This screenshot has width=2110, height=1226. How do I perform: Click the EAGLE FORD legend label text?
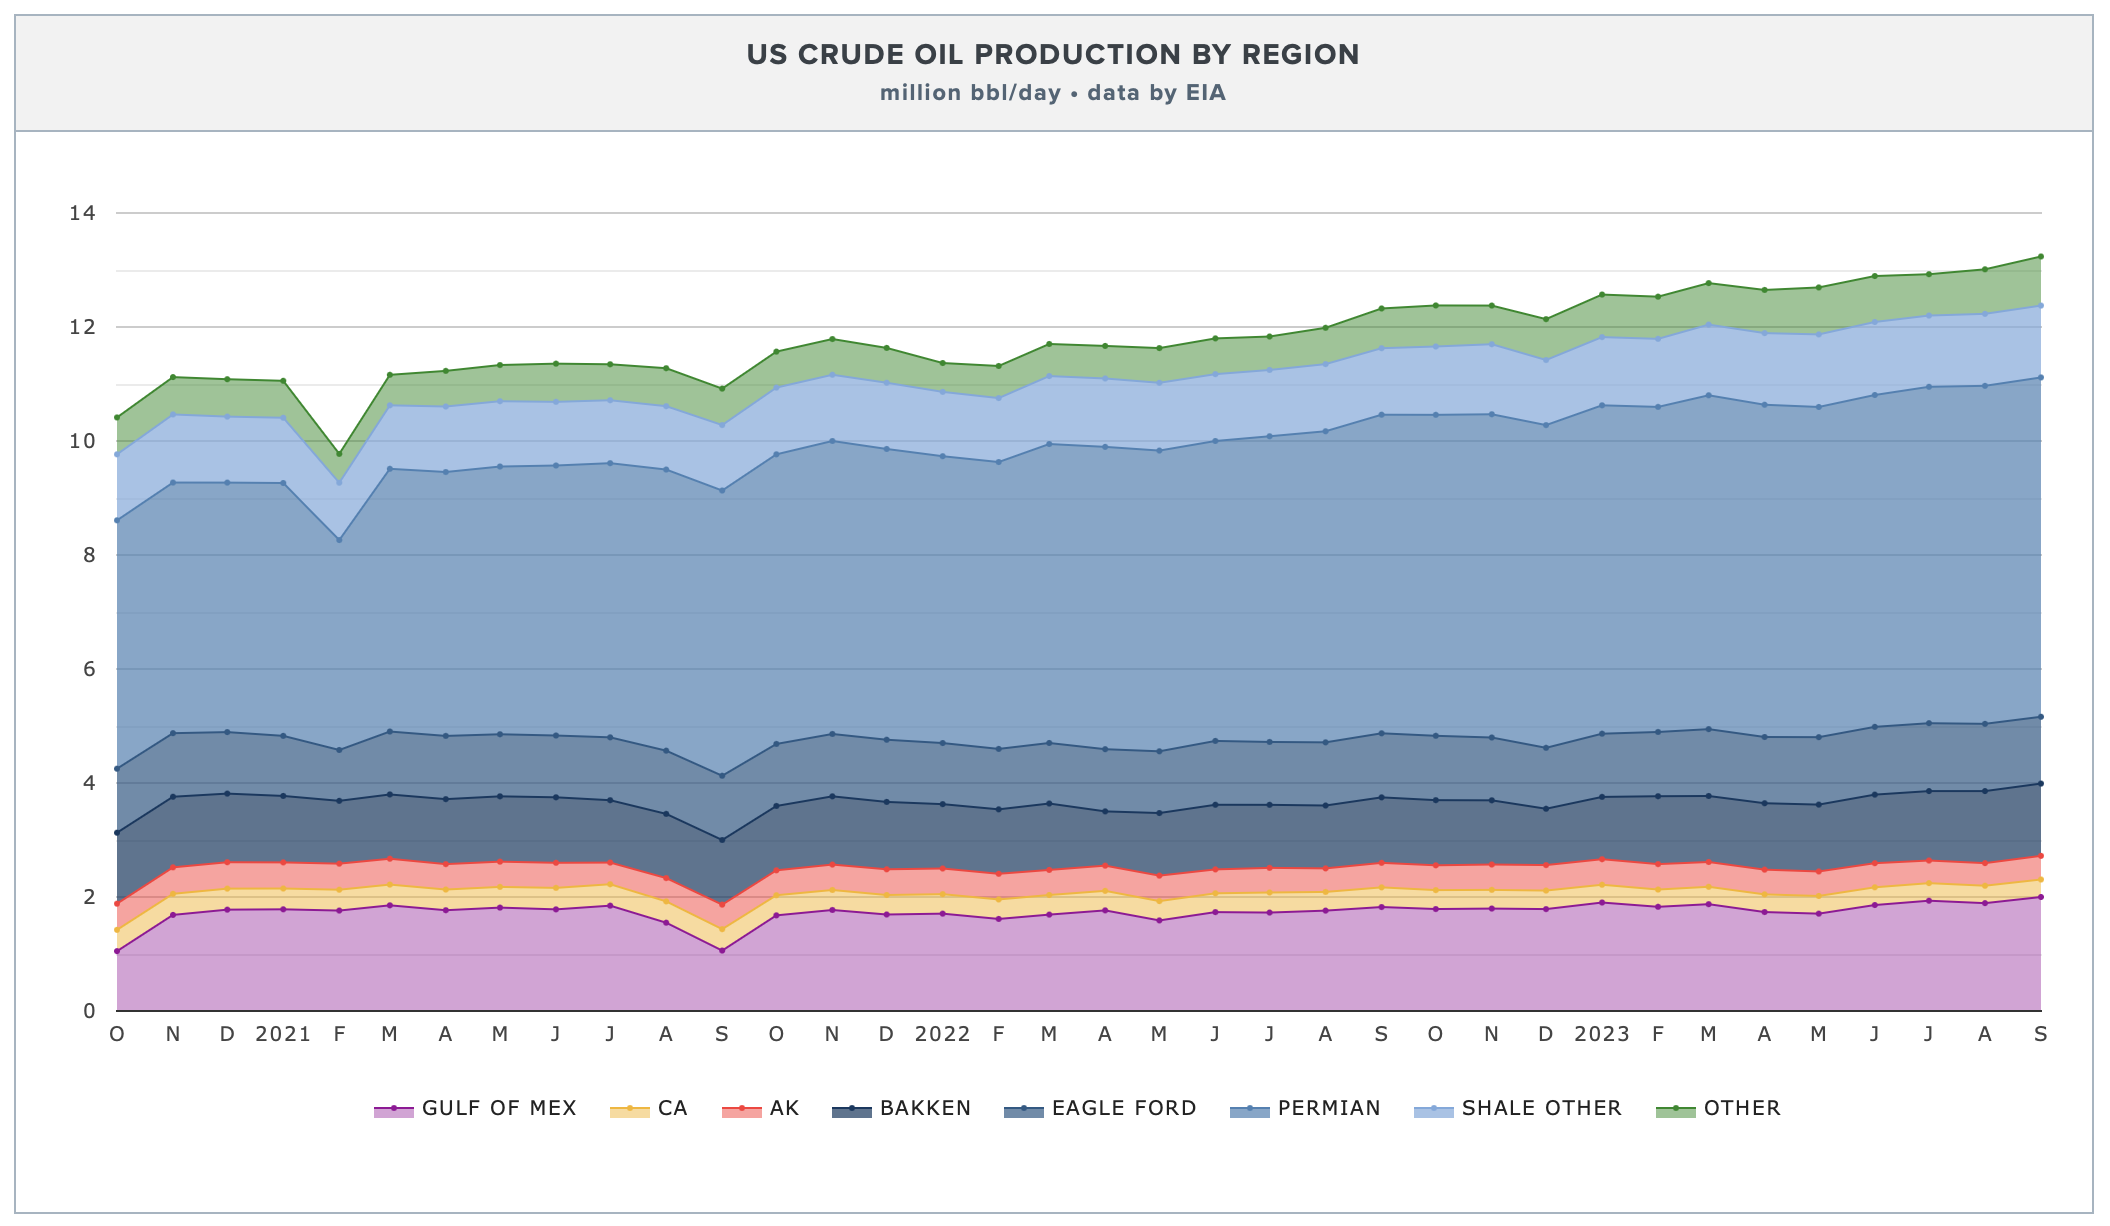pyautogui.click(x=1124, y=1108)
